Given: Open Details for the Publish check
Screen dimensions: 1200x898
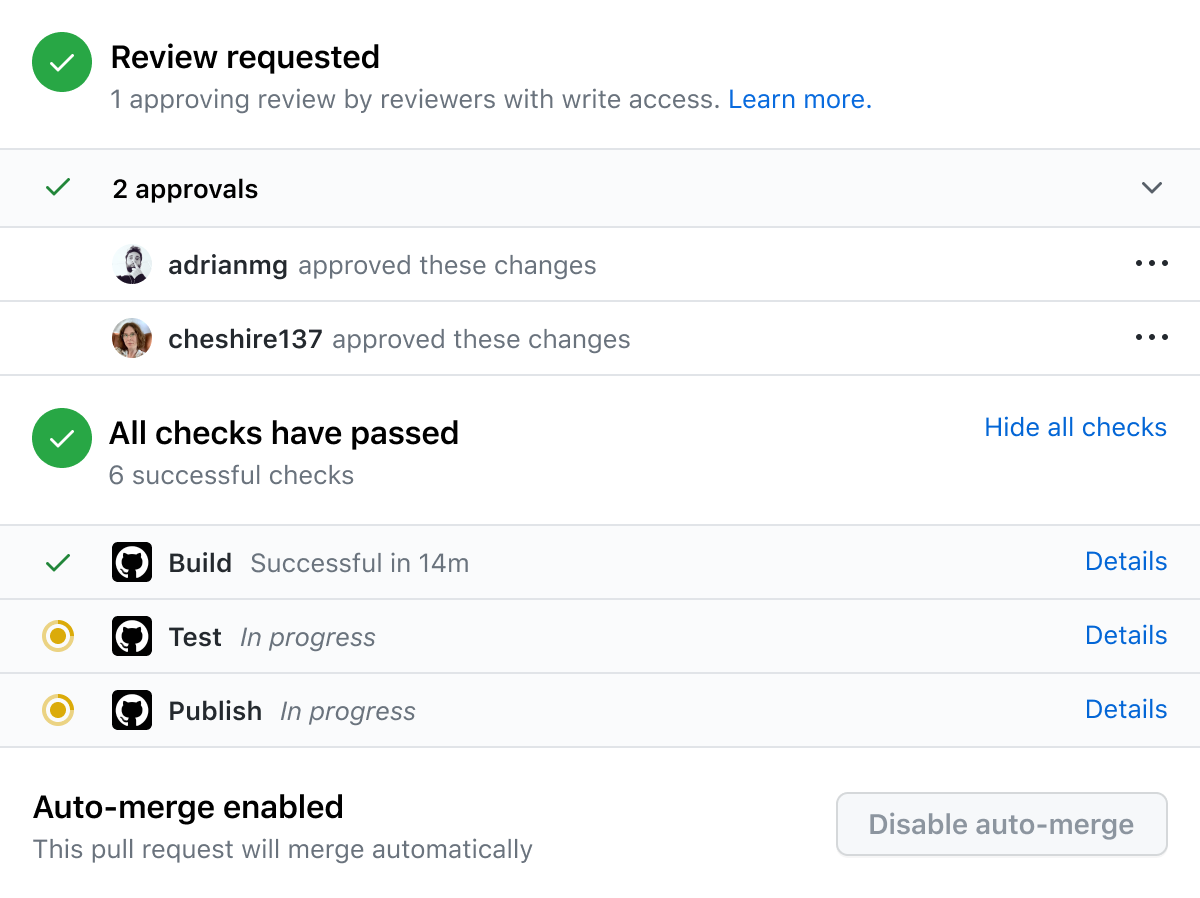Looking at the screenshot, I should [1126, 710].
